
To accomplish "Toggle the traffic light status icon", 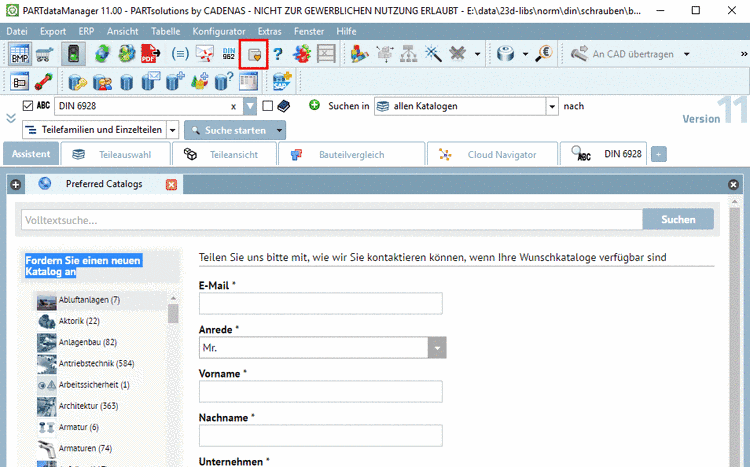I will point(73,54).
